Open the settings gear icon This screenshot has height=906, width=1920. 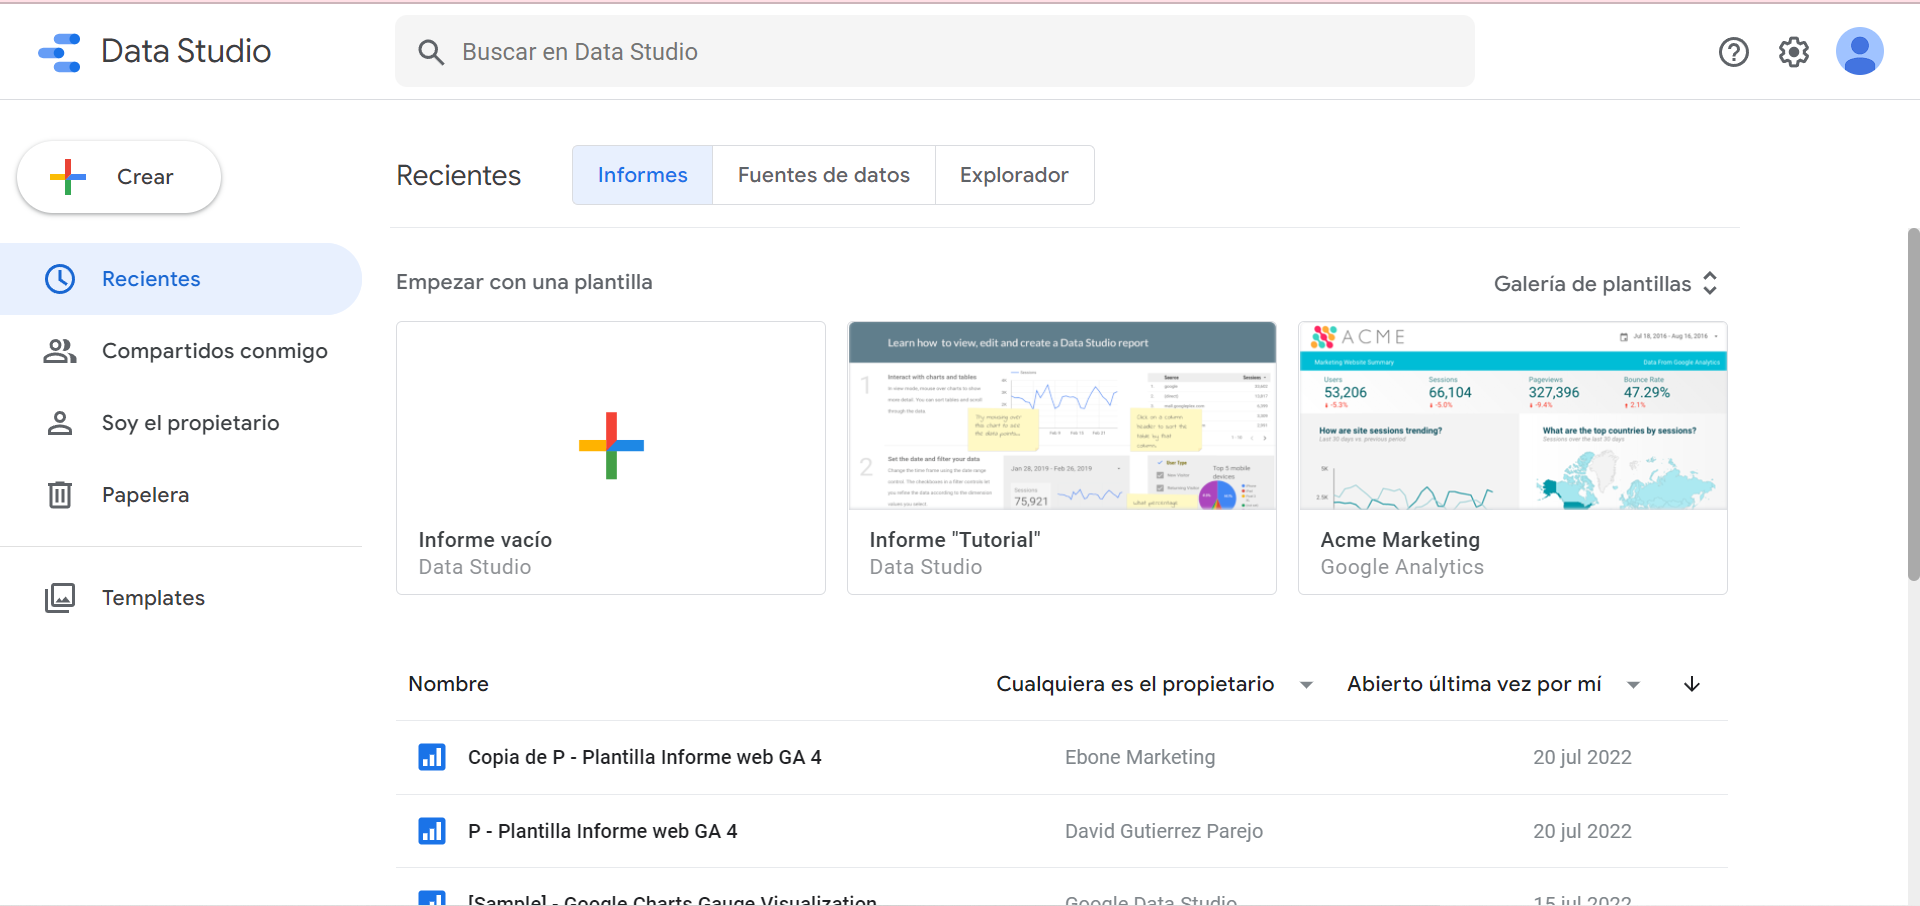click(1793, 52)
